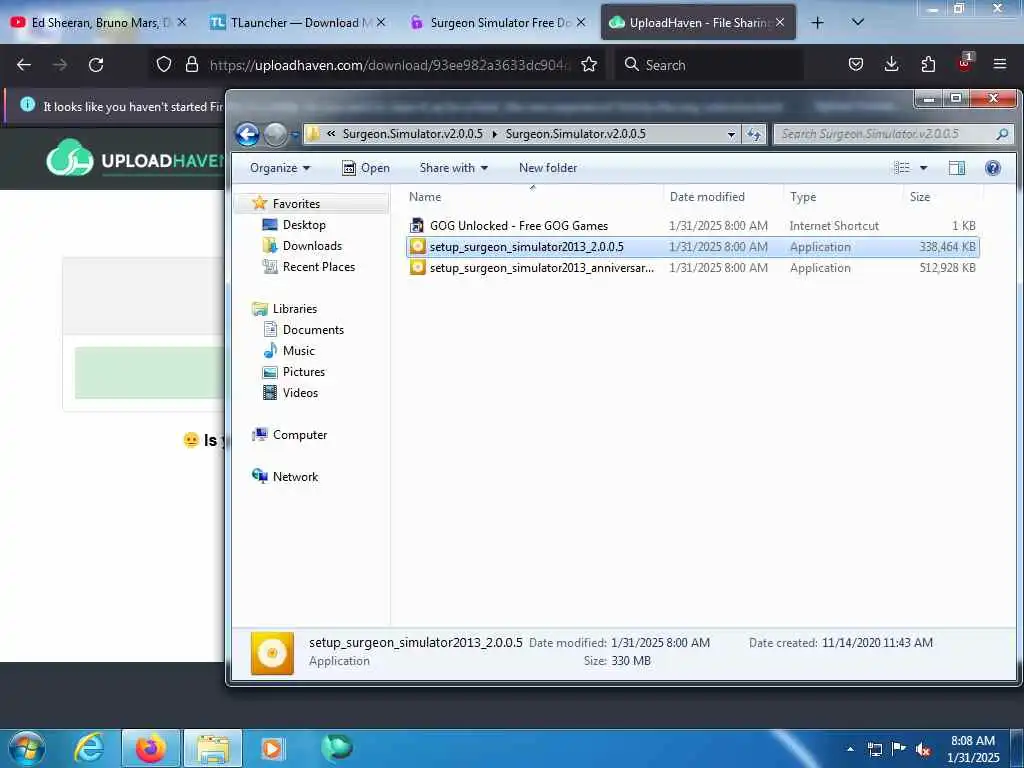The image size is (1024, 768).
Task: Click the muted volume tray icon
Action: [923, 750]
